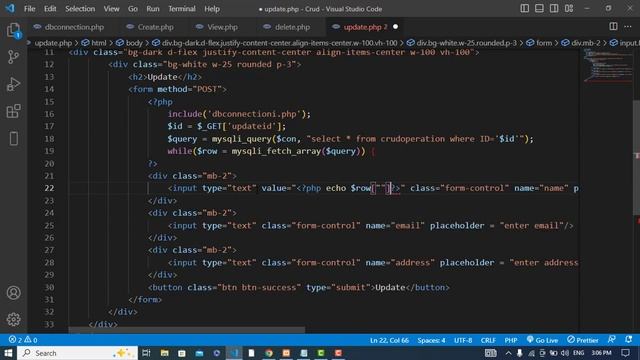Image resolution: width=640 pixels, height=360 pixels.
Task: Open the Help menu
Action: [x=212, y=9]
